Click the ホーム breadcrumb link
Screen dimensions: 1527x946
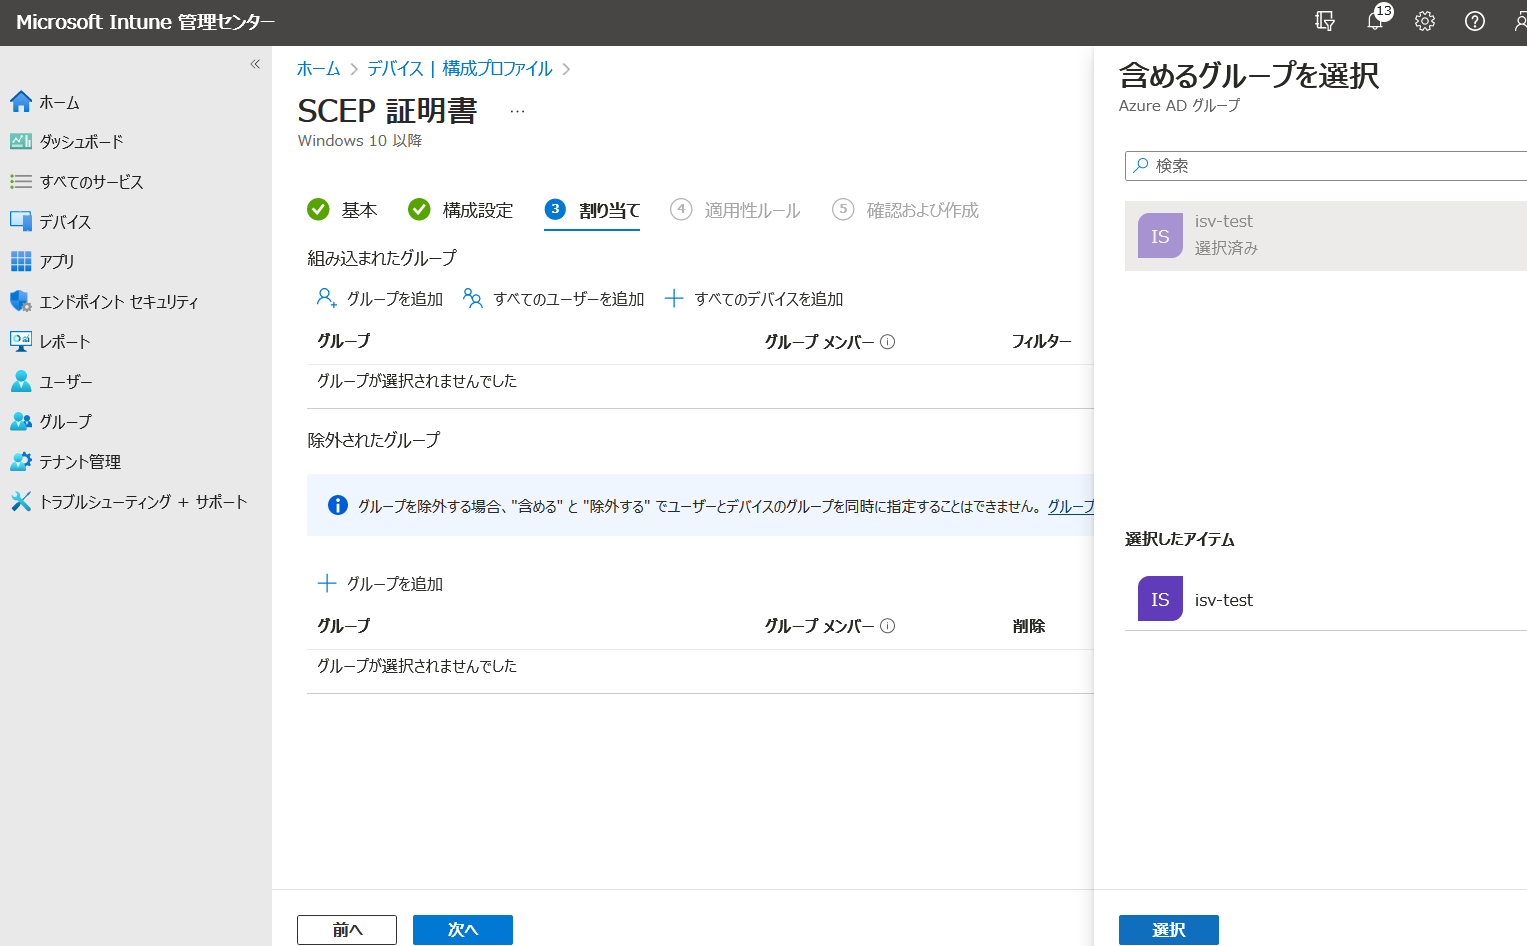[319, 69]
